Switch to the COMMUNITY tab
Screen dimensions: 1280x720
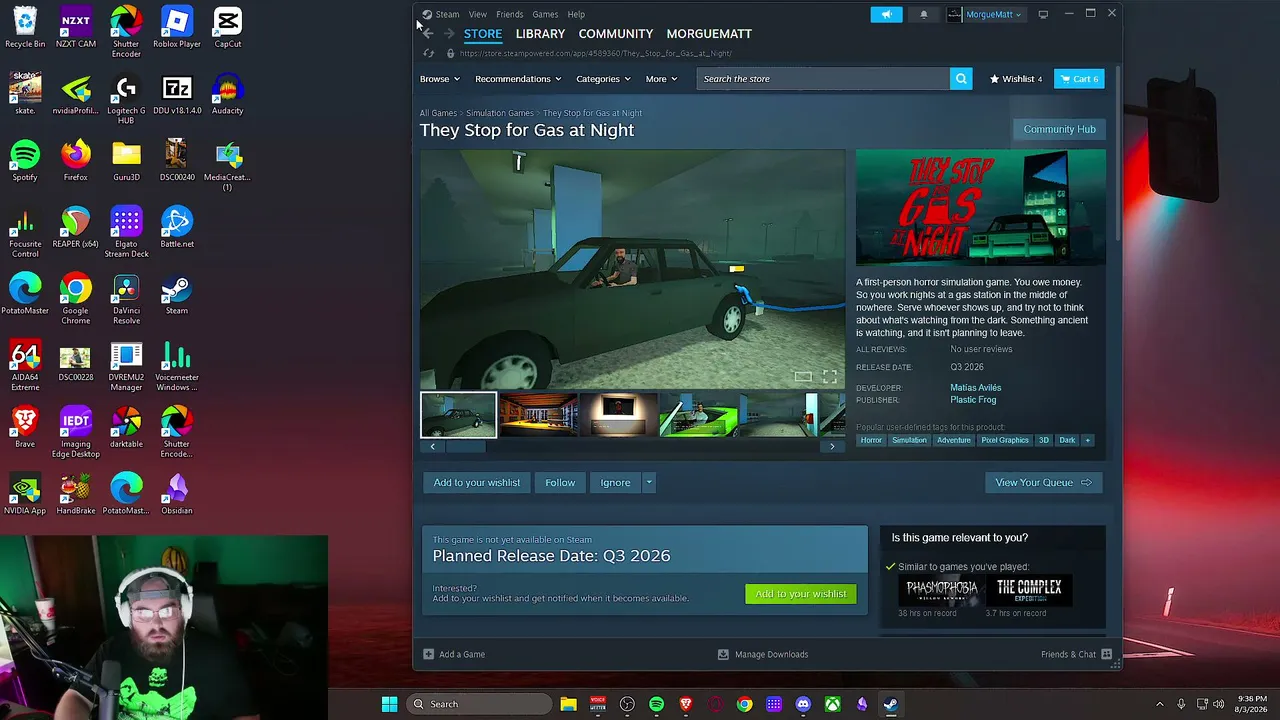click(616, 34)
